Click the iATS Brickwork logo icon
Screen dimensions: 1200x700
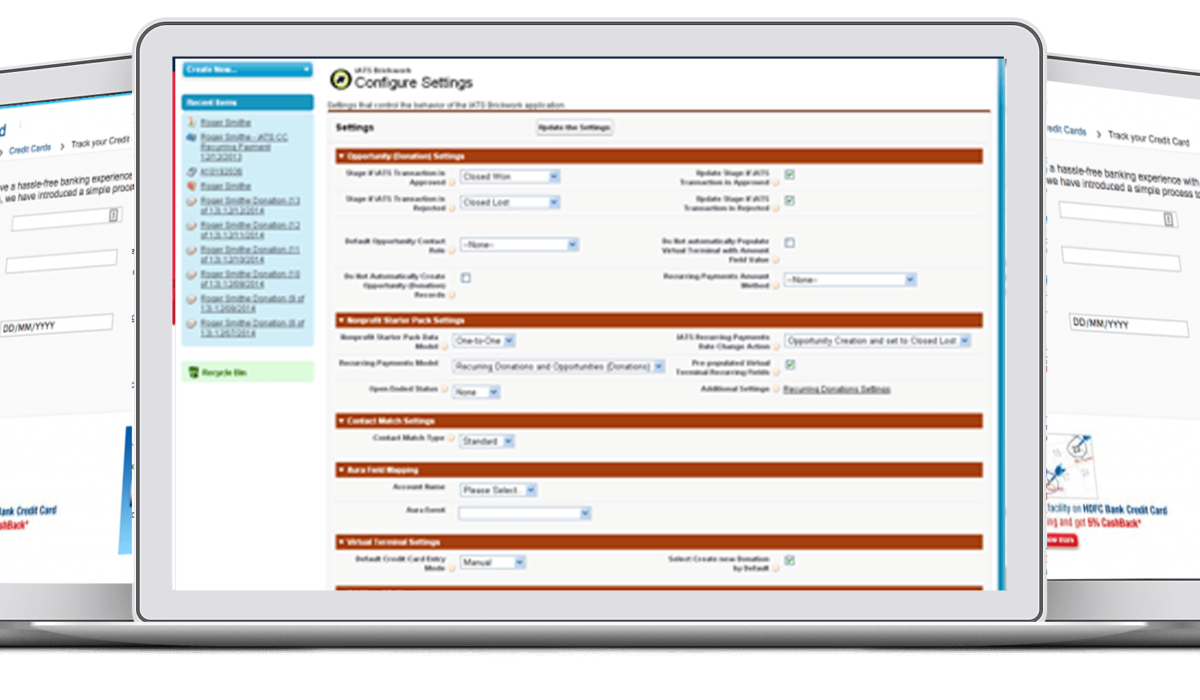(340, 80)
